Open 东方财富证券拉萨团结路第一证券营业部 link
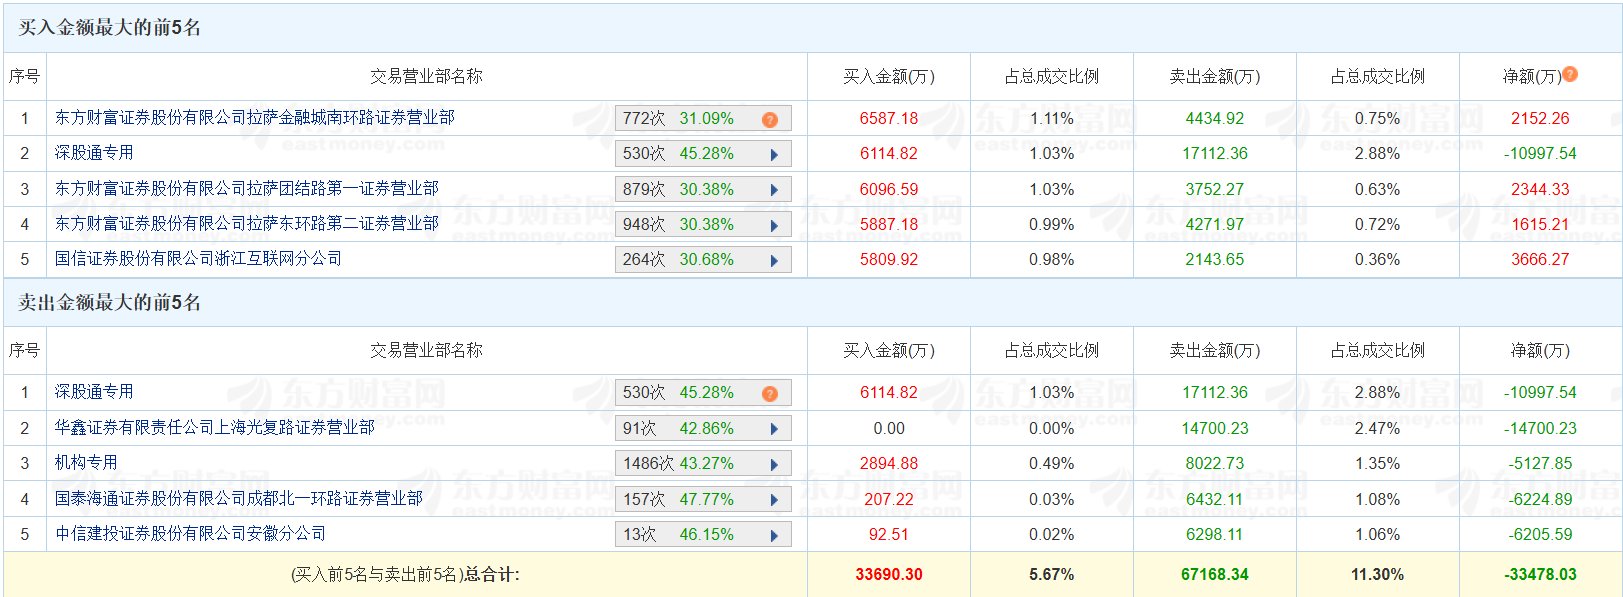Screen dimensions: 1623x597 coord(246,189)
